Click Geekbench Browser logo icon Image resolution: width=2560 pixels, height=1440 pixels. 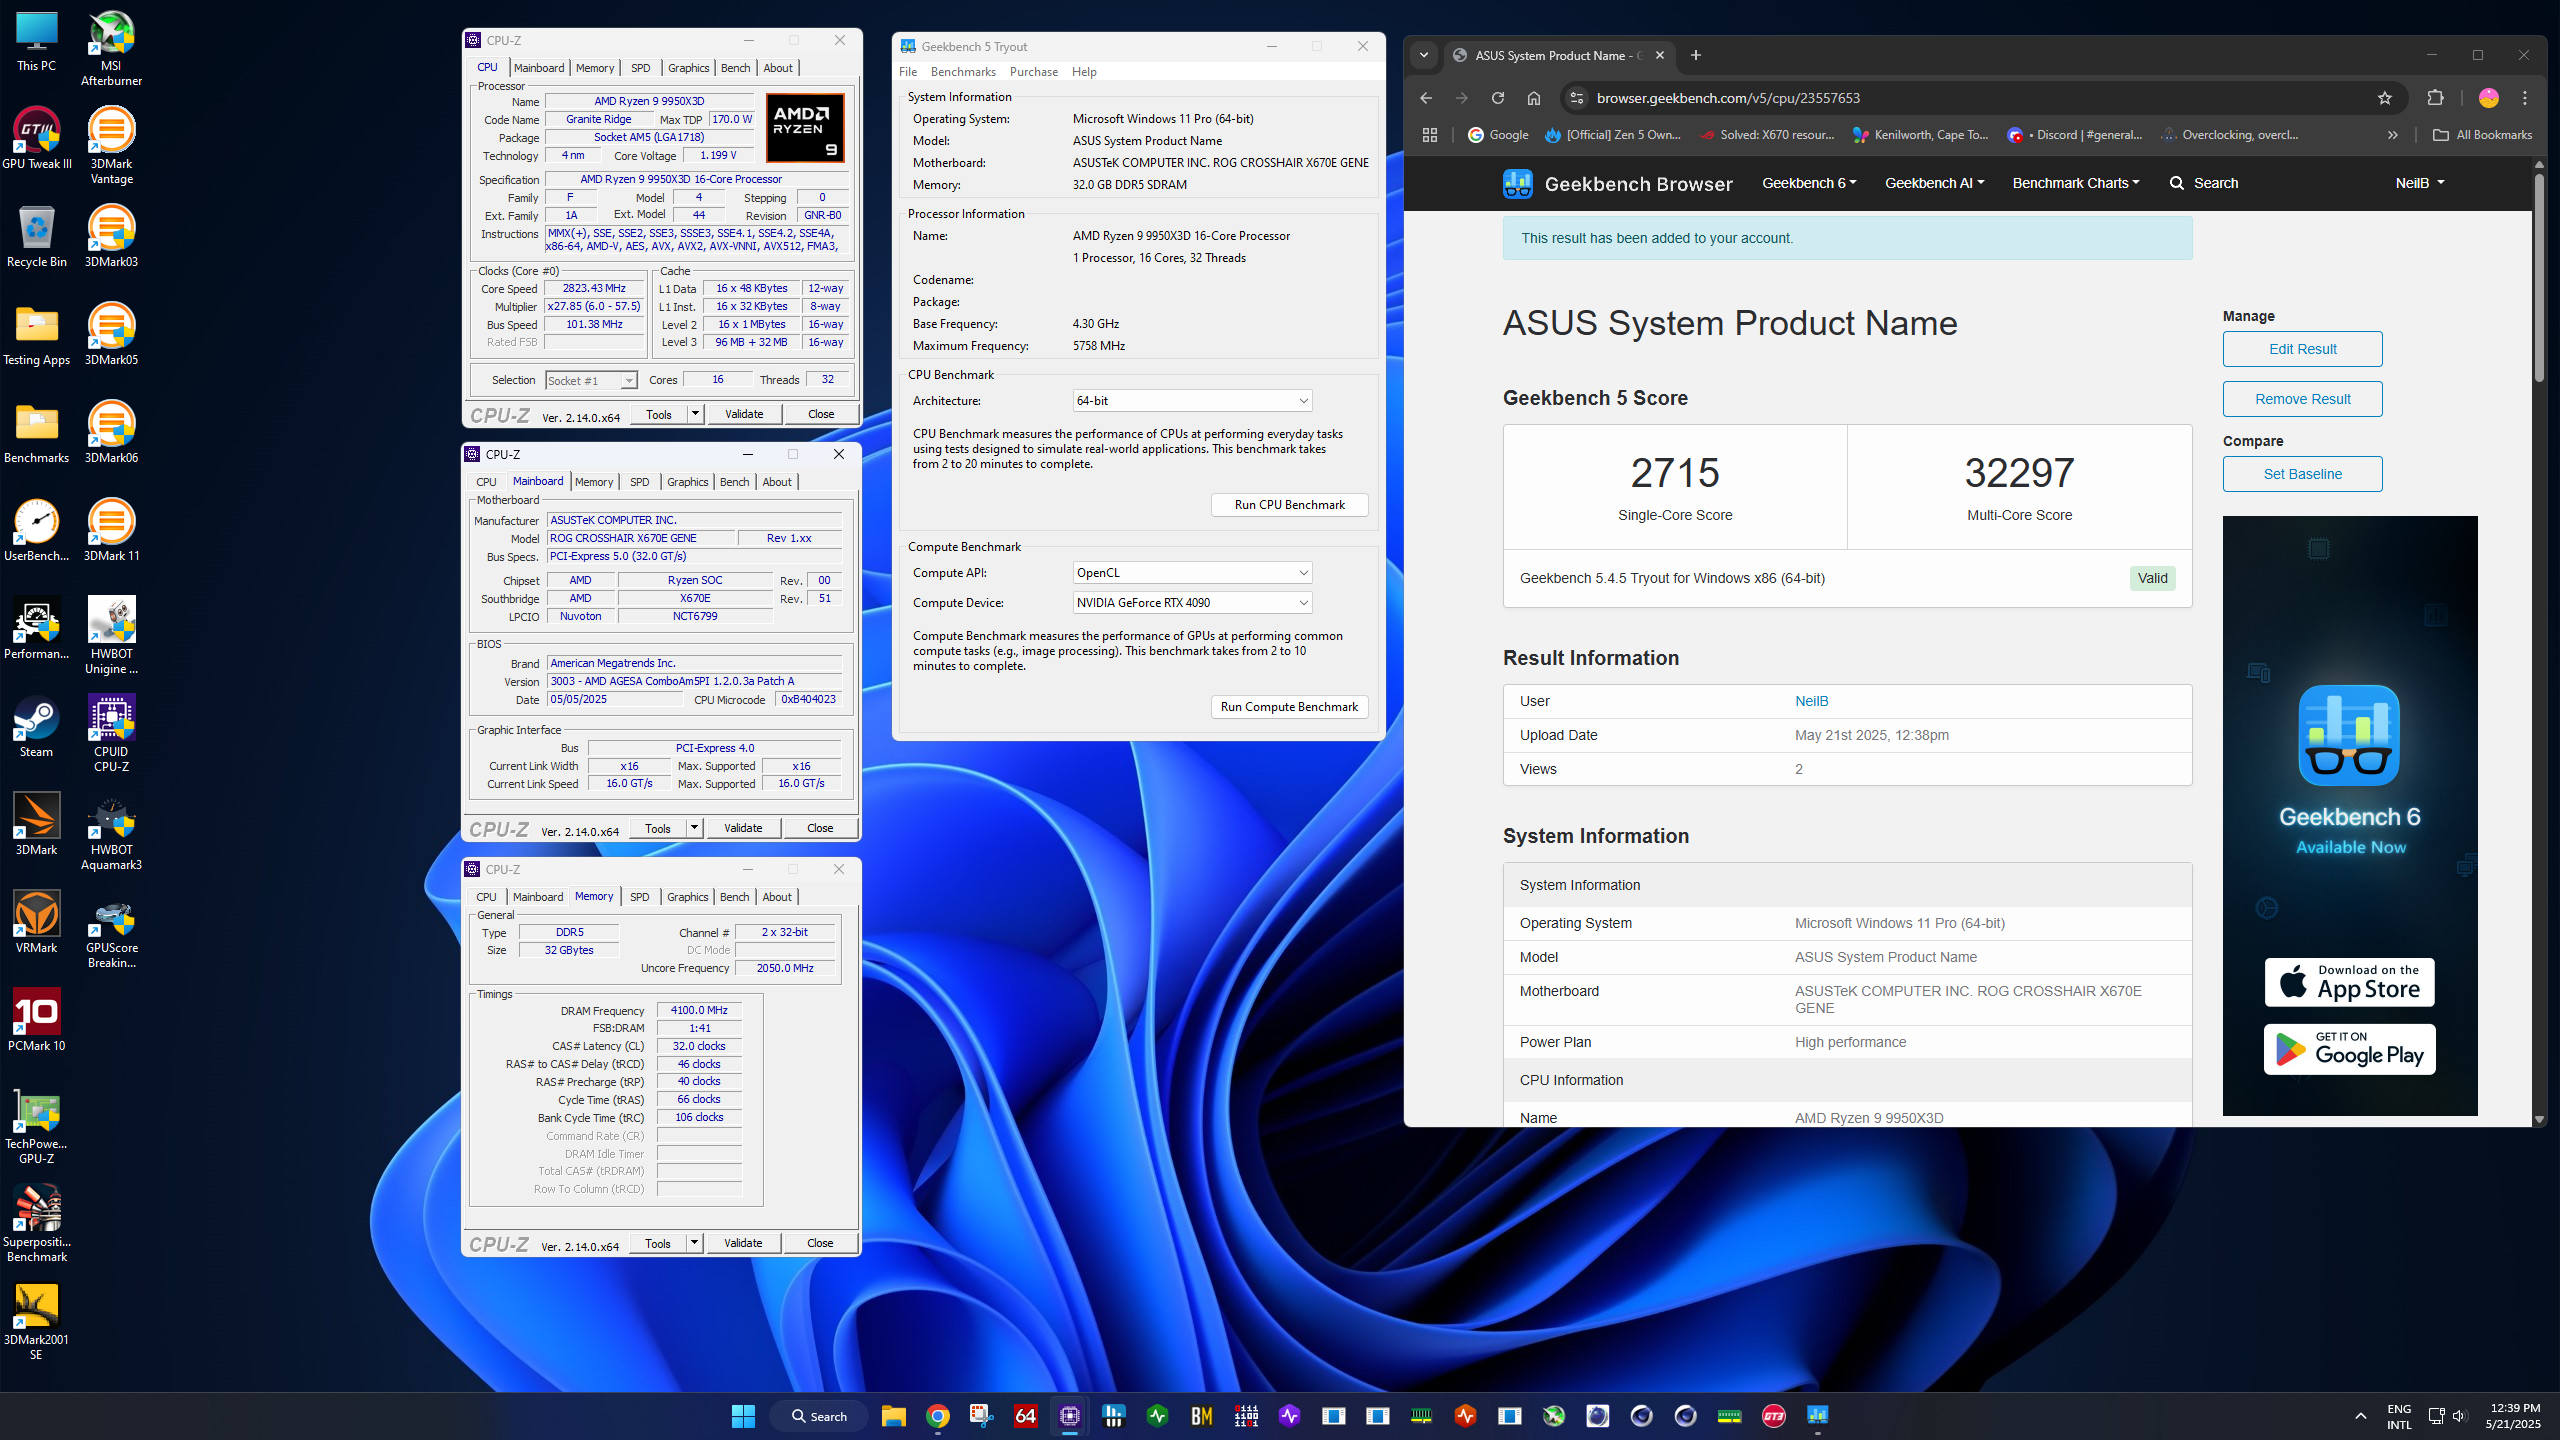point(1517,183)
